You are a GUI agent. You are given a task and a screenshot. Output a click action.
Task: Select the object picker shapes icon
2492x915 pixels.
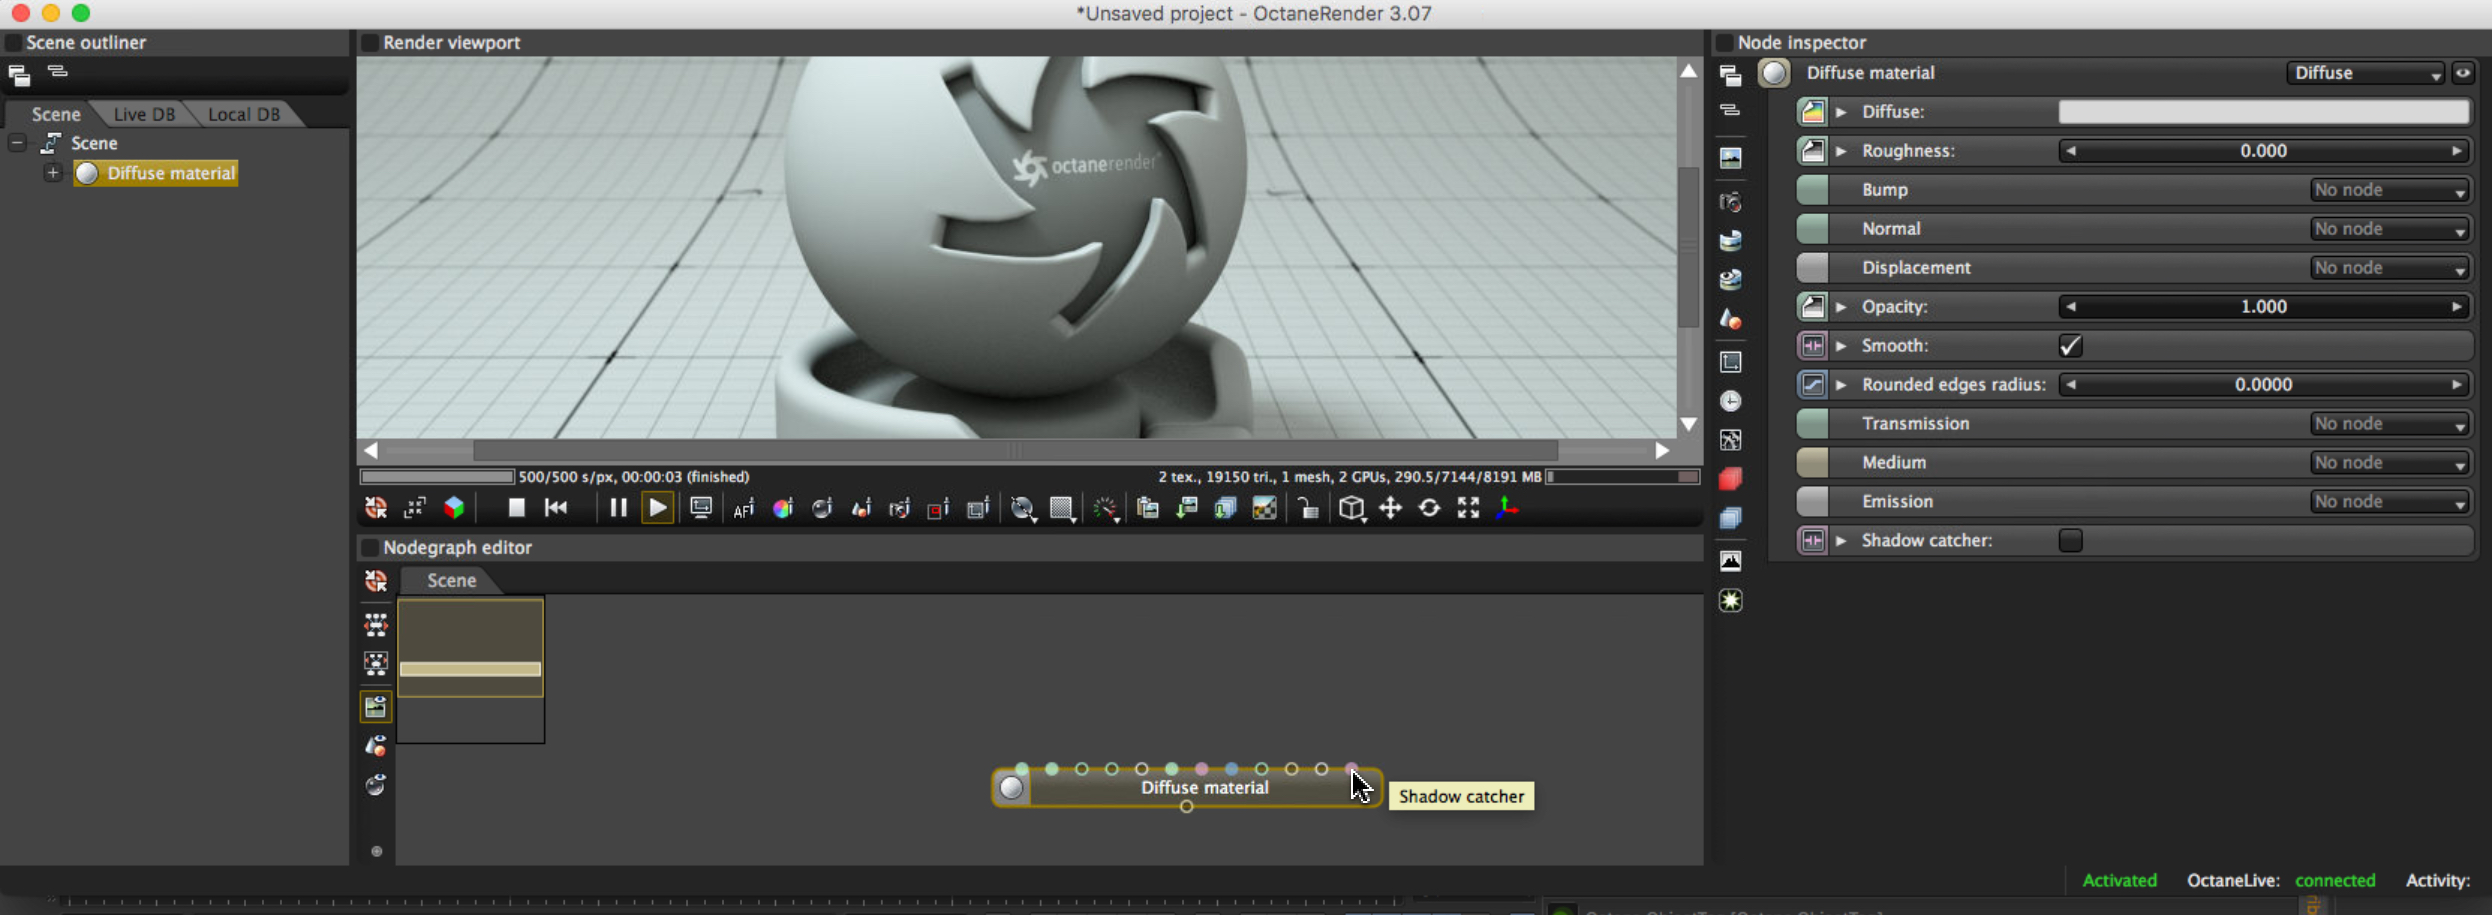pos(861,509)
